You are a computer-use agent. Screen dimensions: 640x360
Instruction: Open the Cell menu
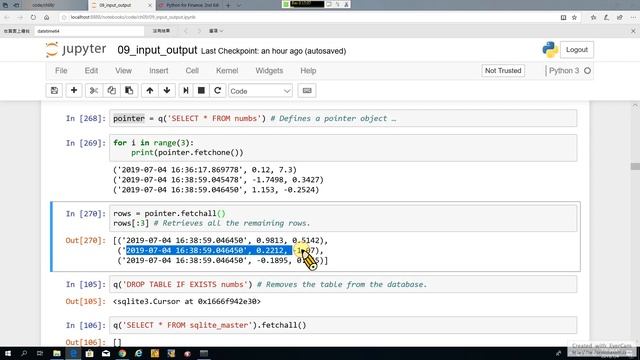pos(192,71)
